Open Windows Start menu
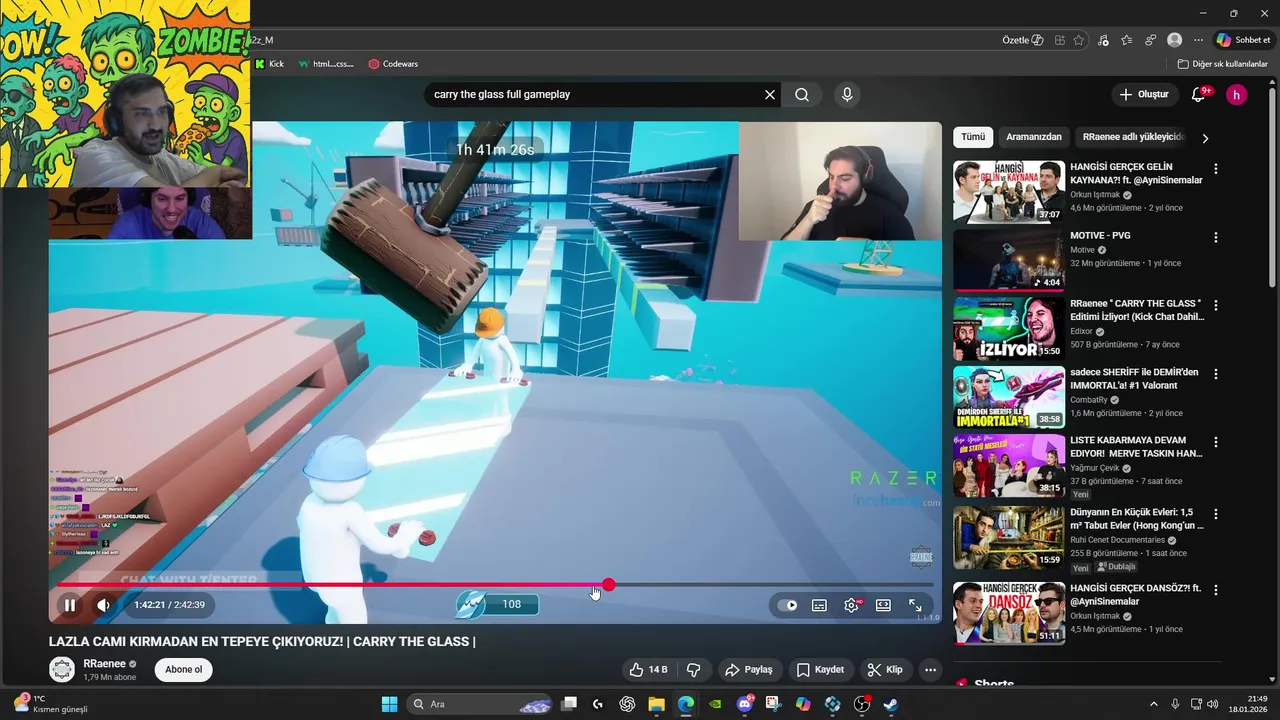This screenshot has width=1280, height=720. pos(389,704)
